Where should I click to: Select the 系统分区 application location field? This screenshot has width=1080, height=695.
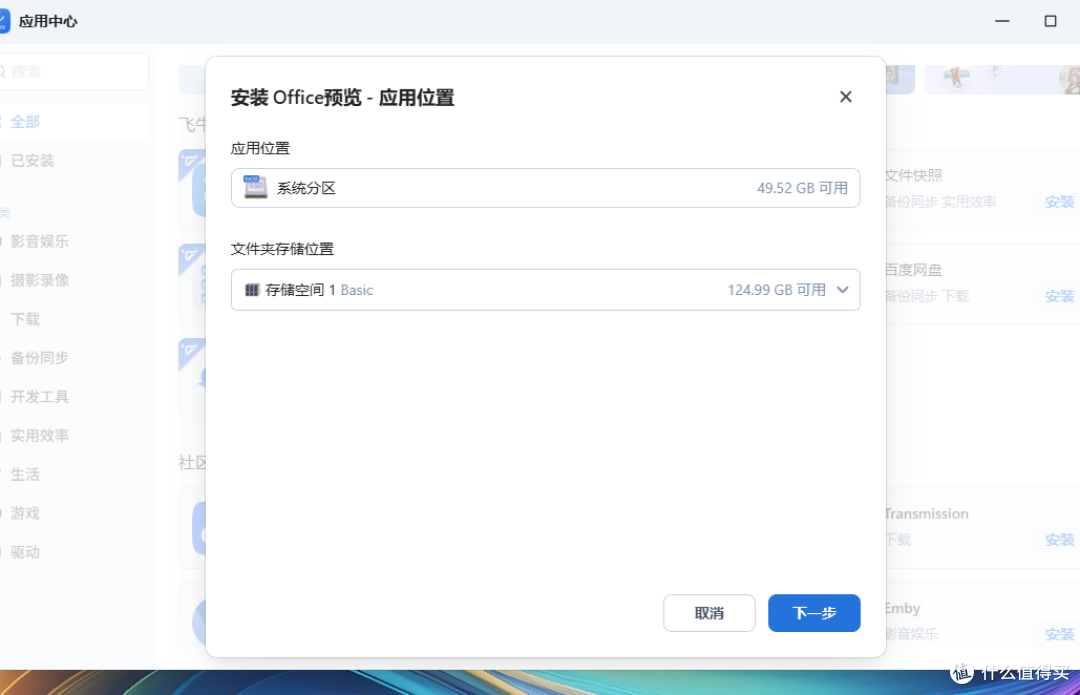tap(546, 188)
